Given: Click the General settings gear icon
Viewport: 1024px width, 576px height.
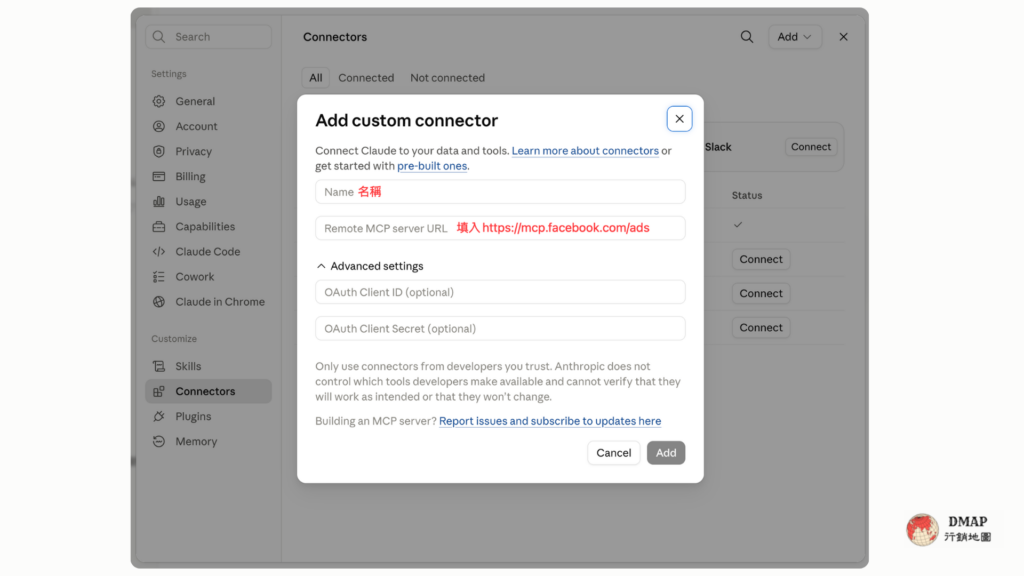Looking at the screenshot, I should click(x=159, y=101).
